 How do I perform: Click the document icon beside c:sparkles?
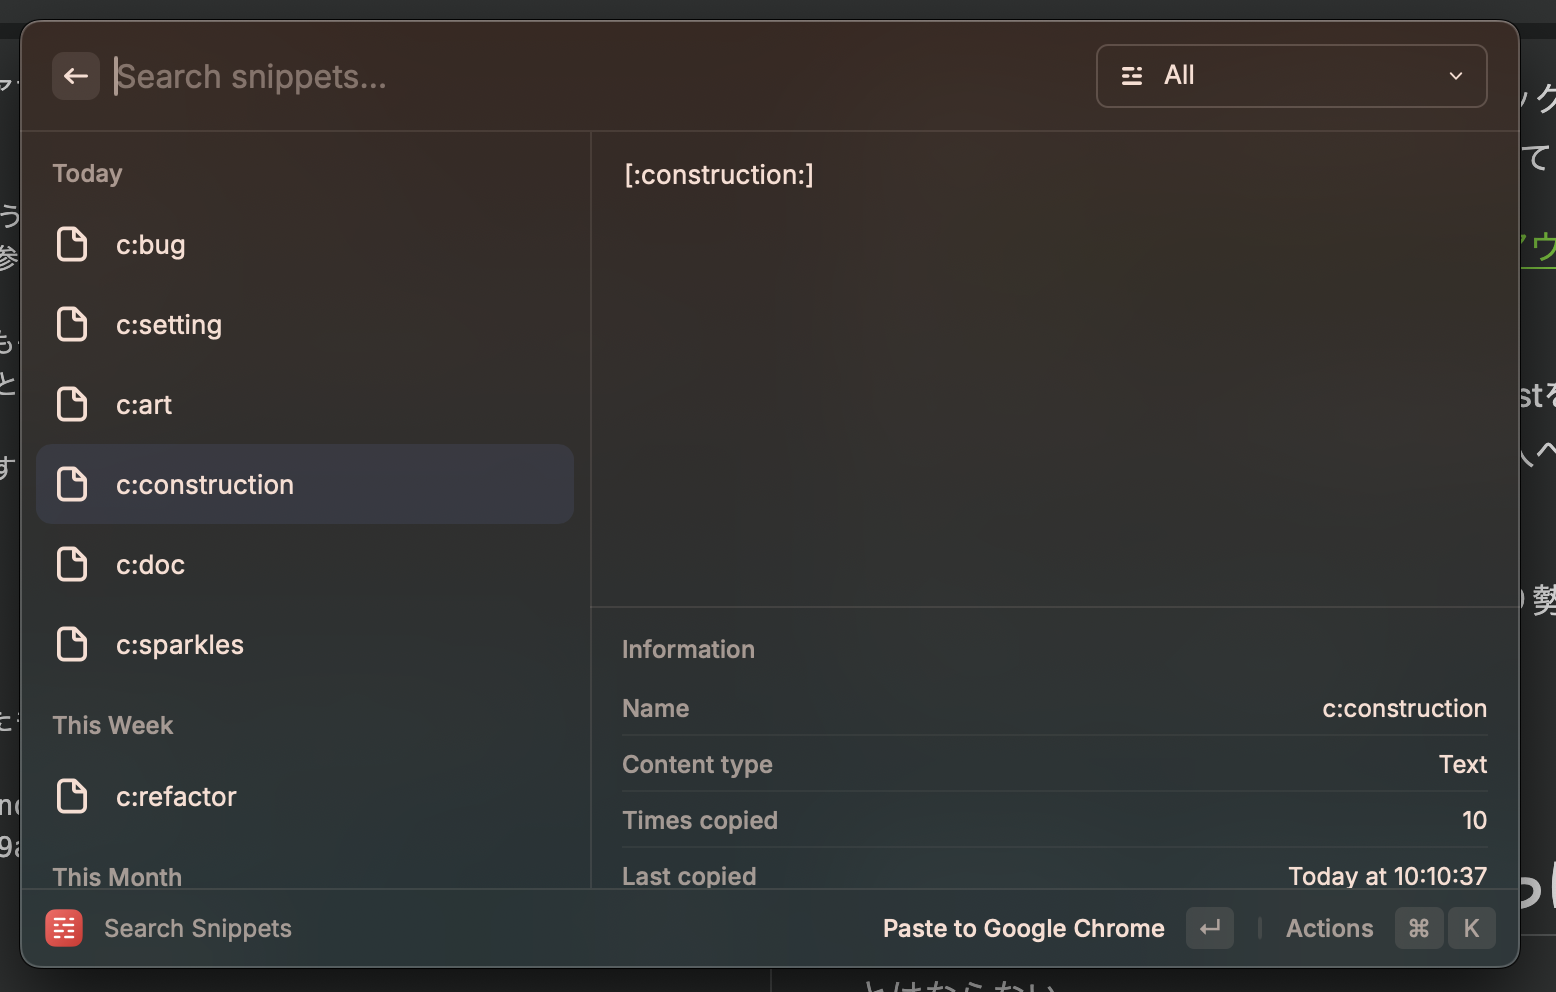point(72,644)
